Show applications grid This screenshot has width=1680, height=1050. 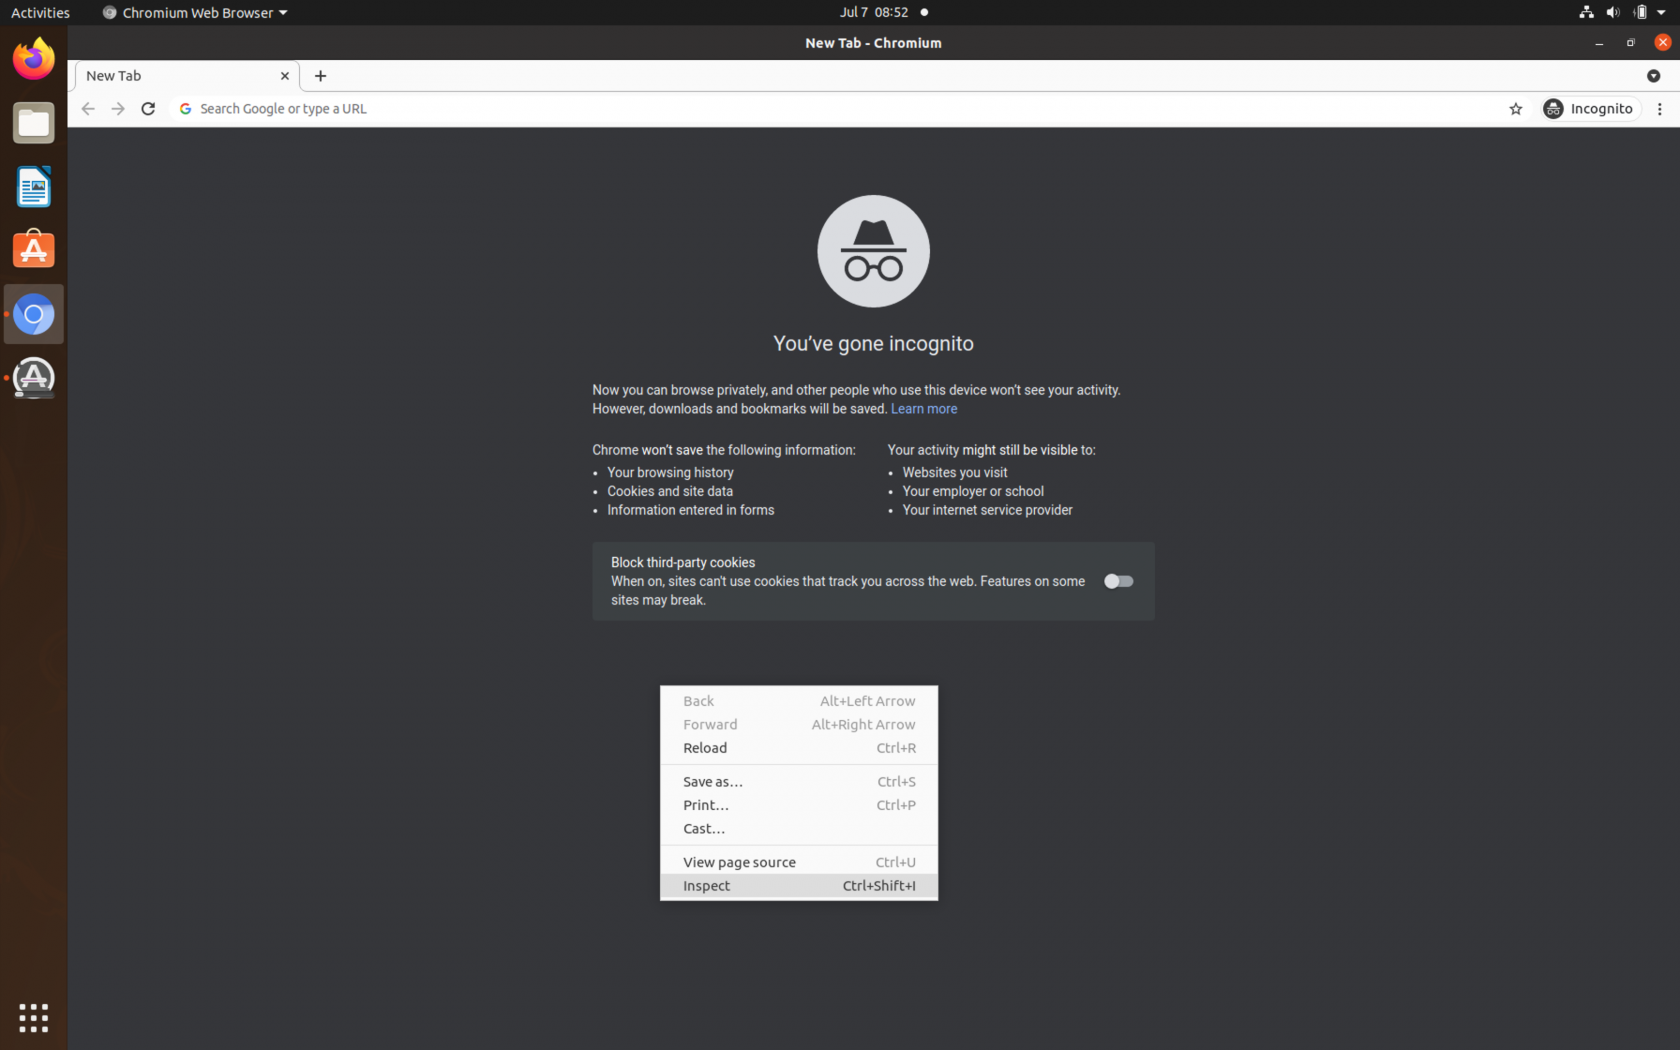click(33, 1017)
